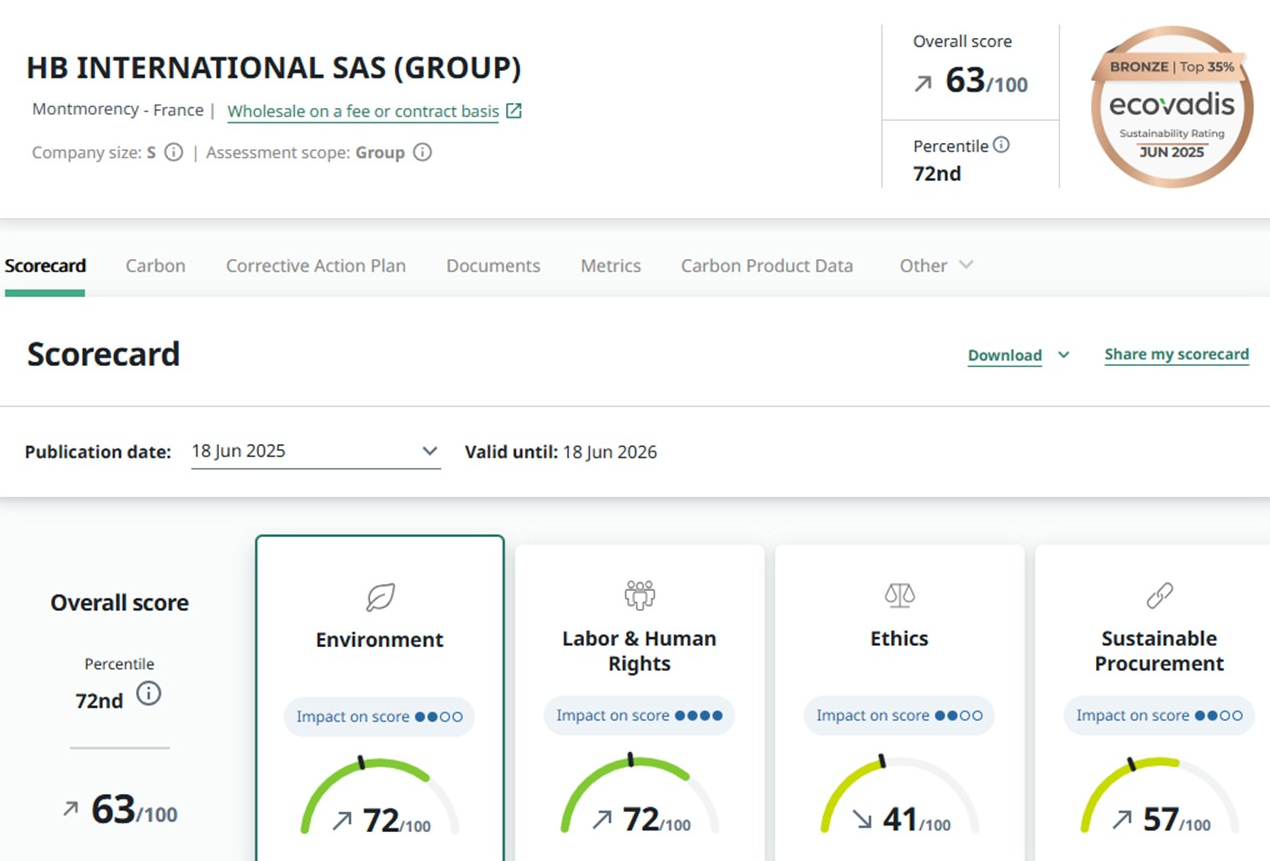Click Labor & Human Rights Impact on score pill
This screenshot has width=1270, height=861.
click(639, 716)
